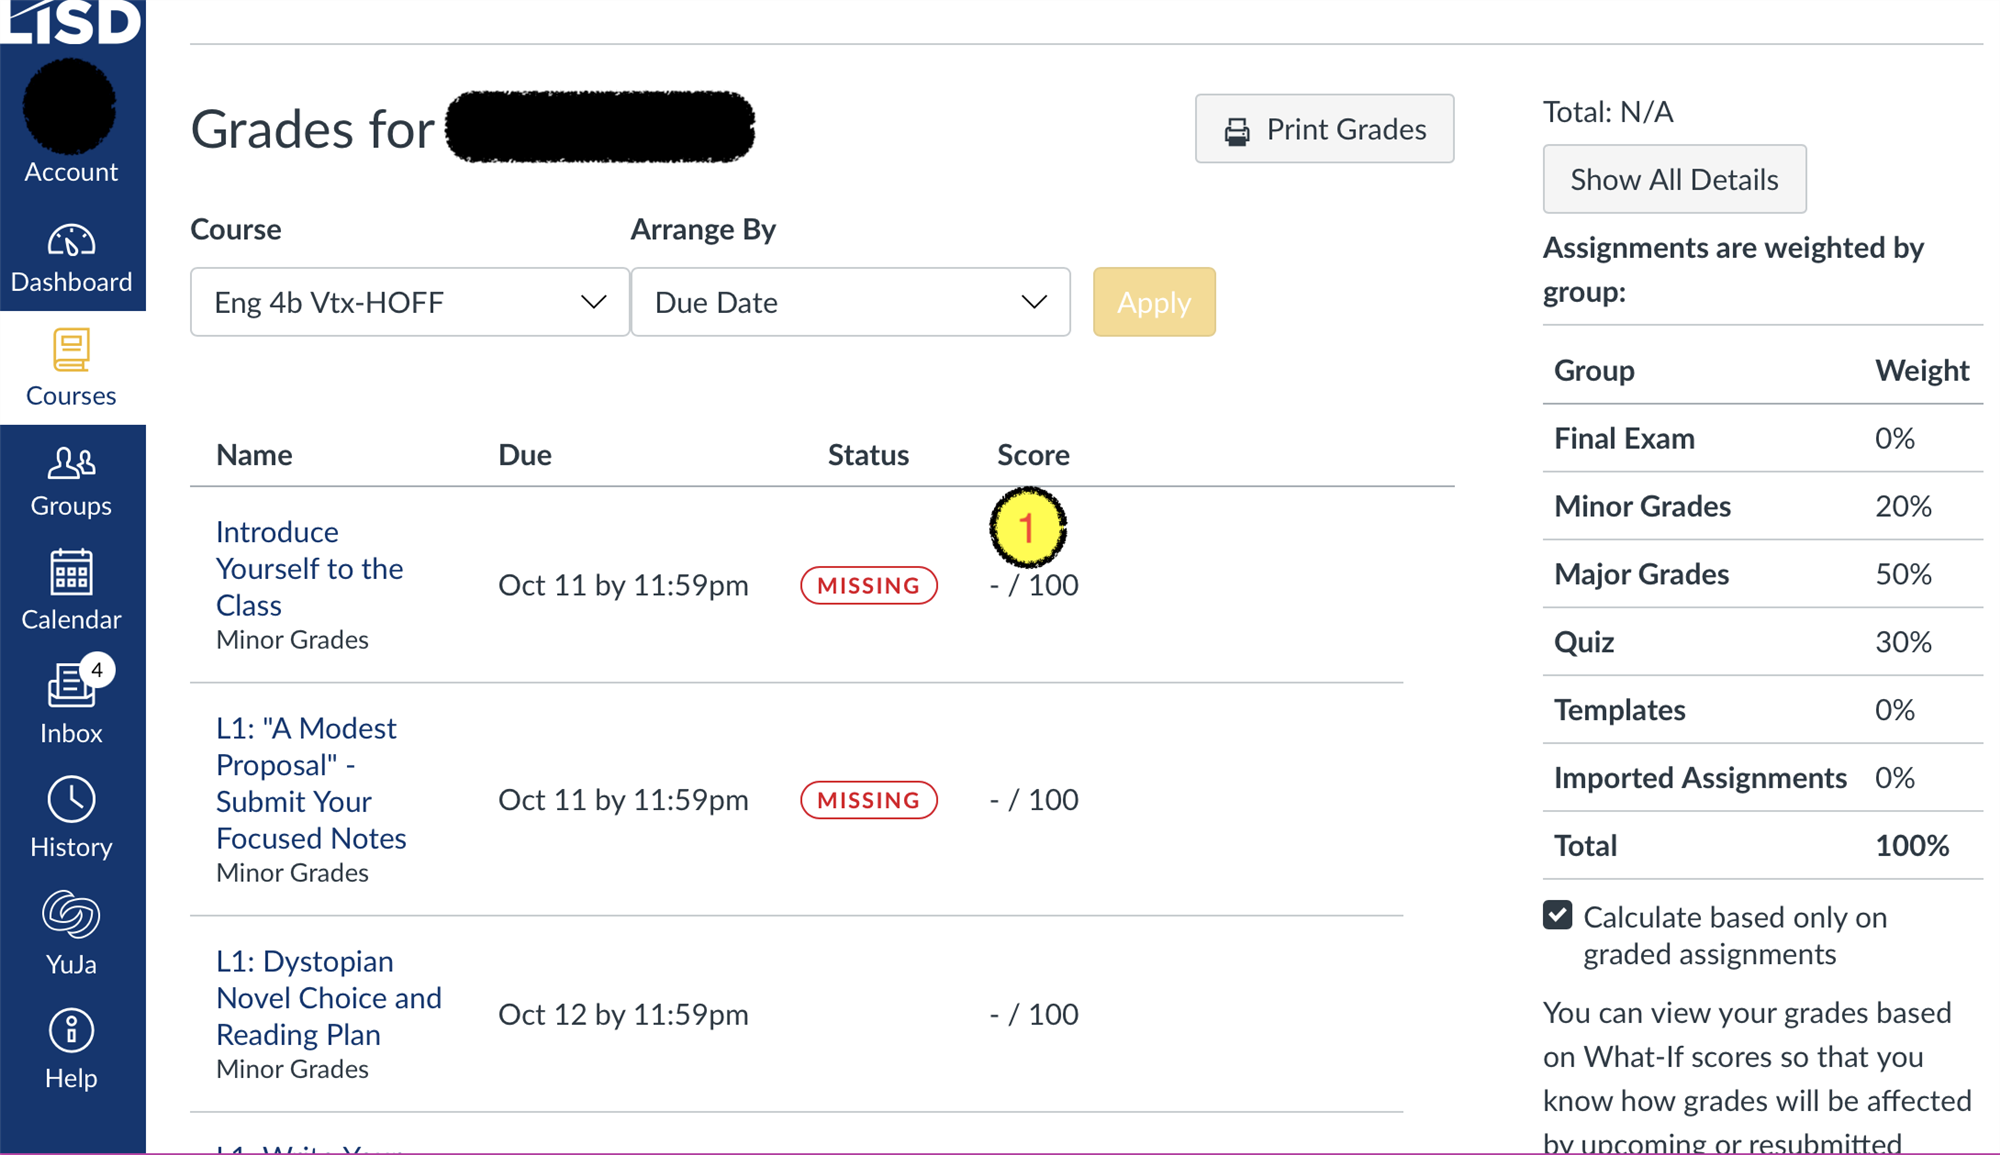Click the printer icon in Print Grades
2000x1155 pixels.
click(x=1237, y=130)
